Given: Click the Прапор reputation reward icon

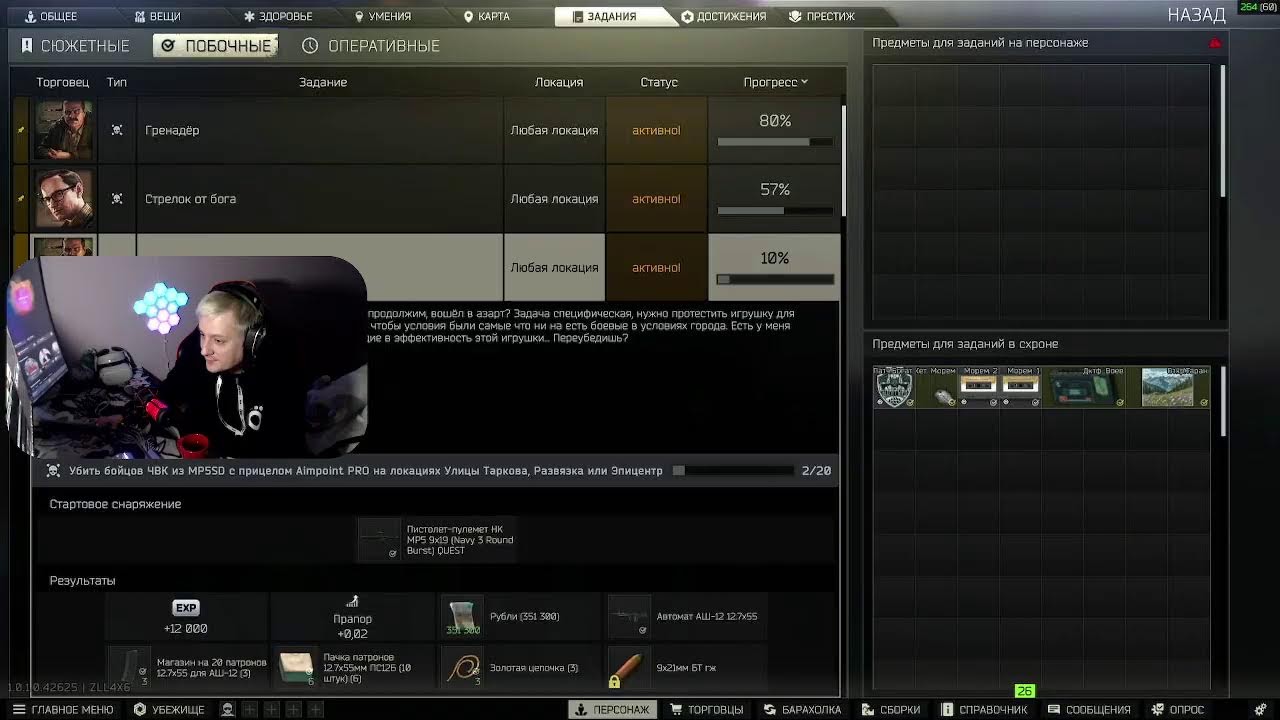Looking at the screenshot, I should tap(352, 602).
